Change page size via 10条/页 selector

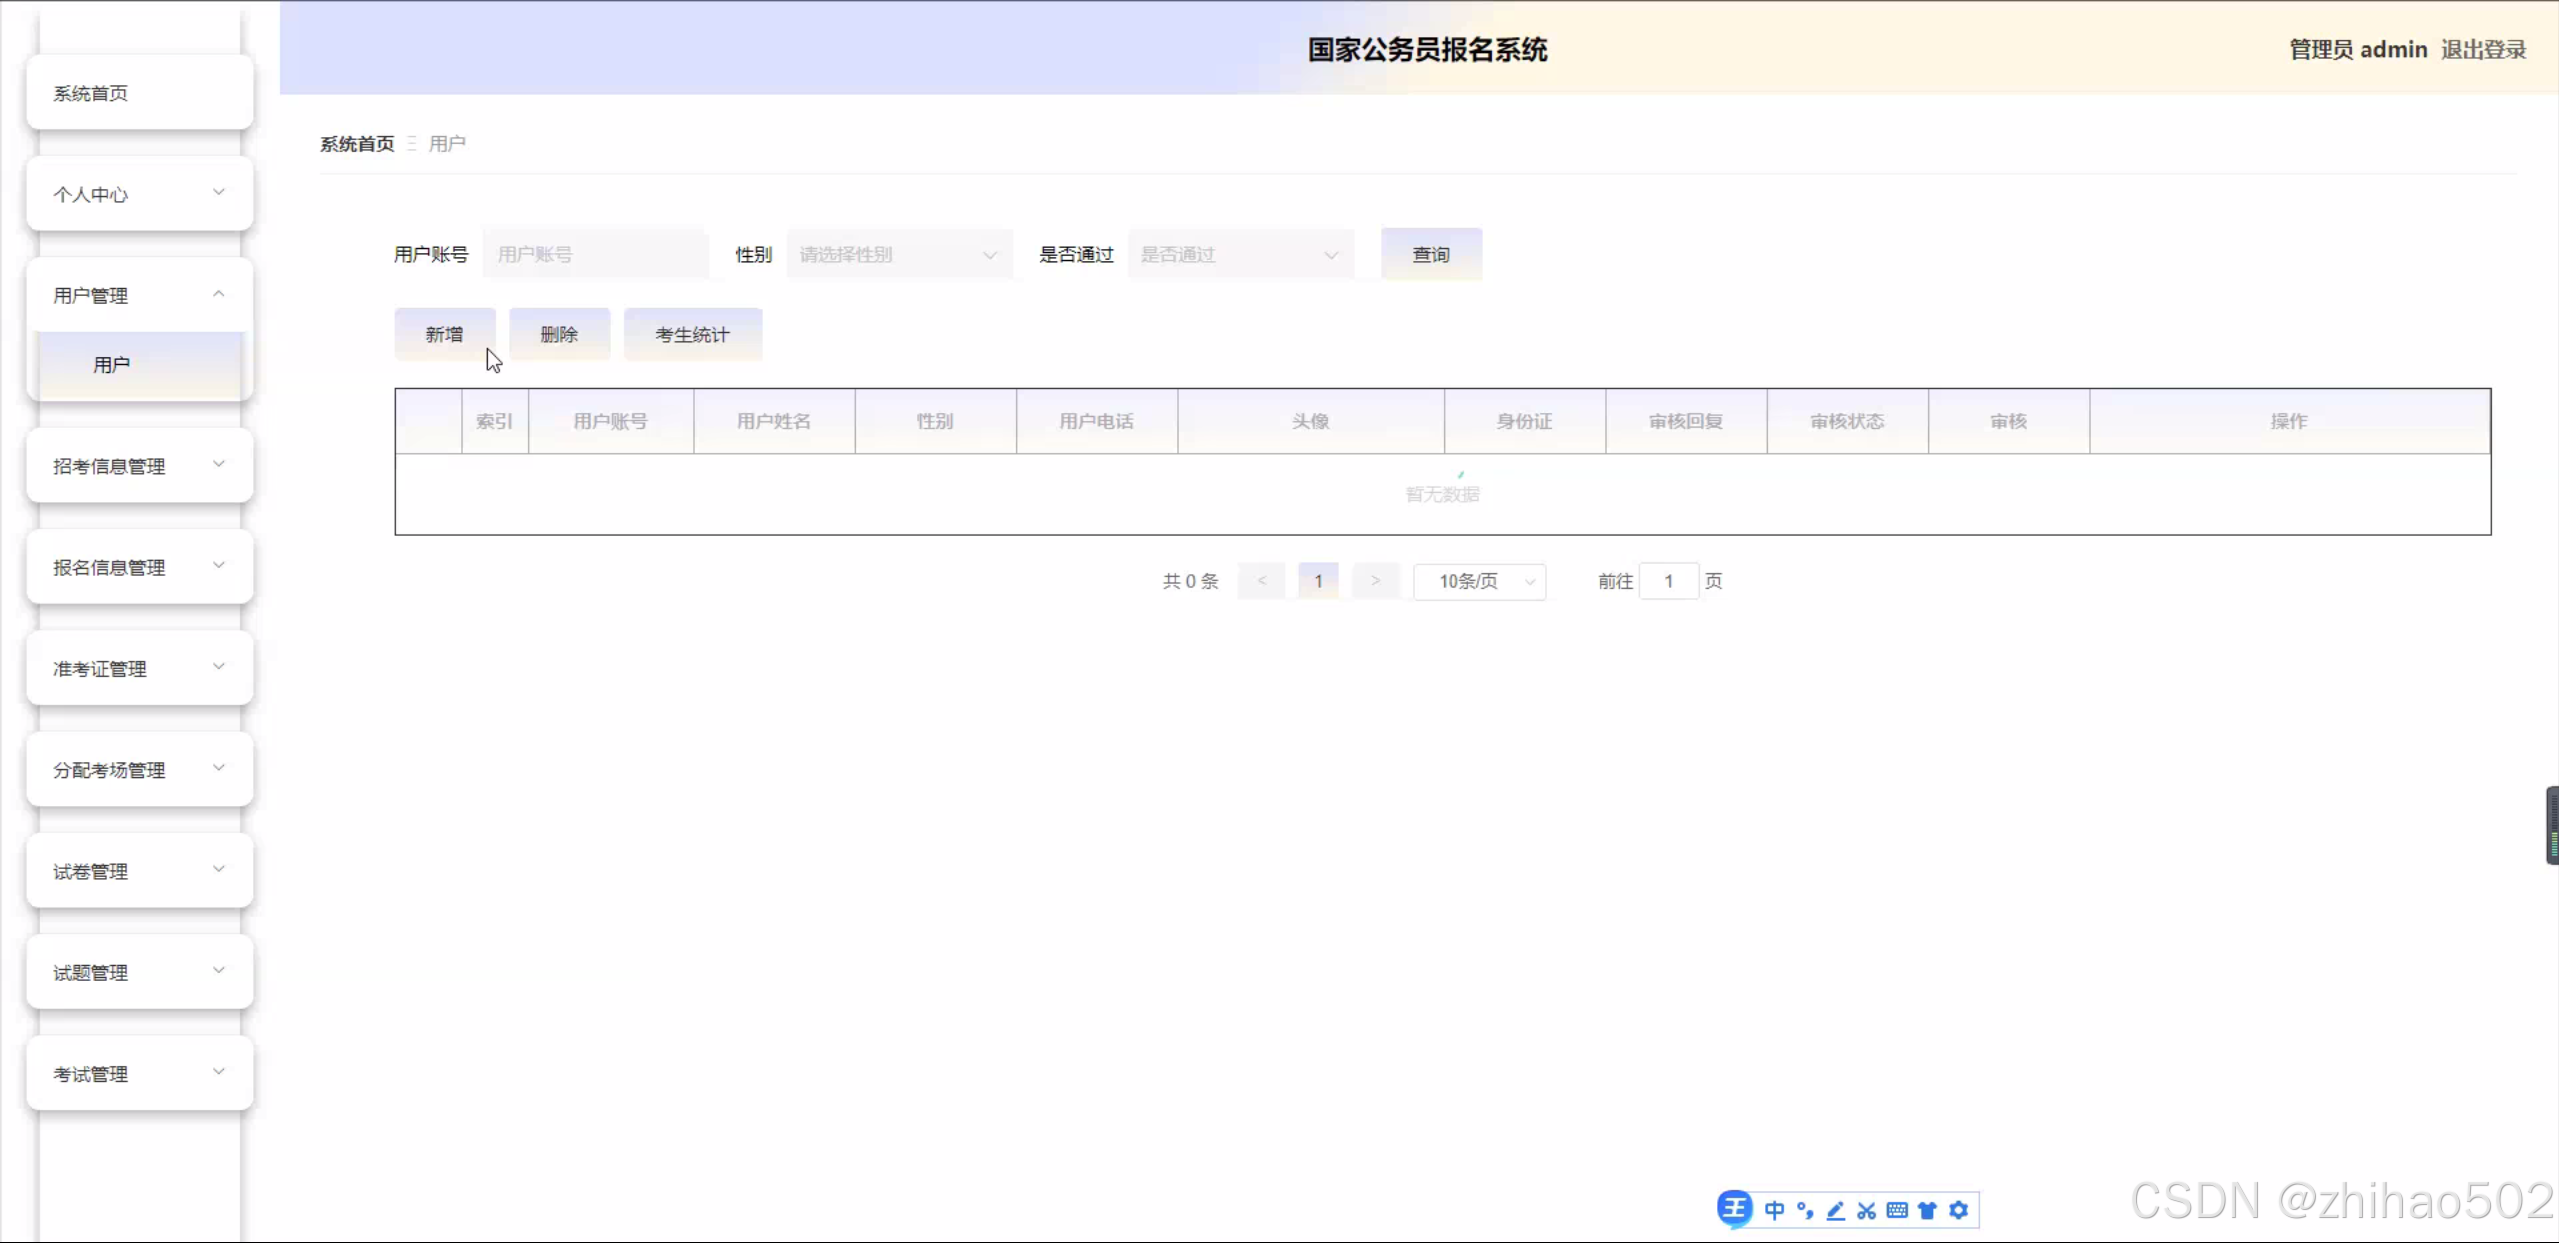tap(1478, 581)
